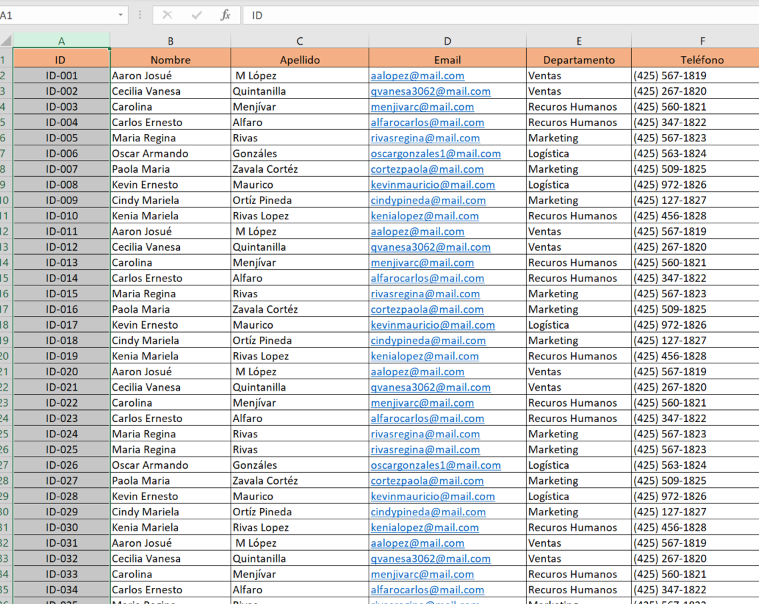Image resolution: width=759 pixels, height=604 pixels.
Task: Select Nombre cell in ID-006 row
Action: click(x=170, y=153)
